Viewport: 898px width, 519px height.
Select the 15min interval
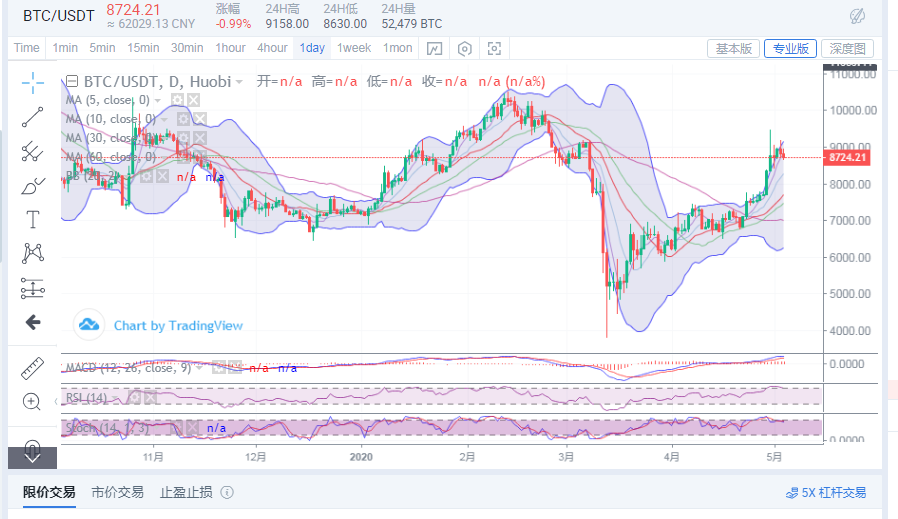click(x=143, y=48)
